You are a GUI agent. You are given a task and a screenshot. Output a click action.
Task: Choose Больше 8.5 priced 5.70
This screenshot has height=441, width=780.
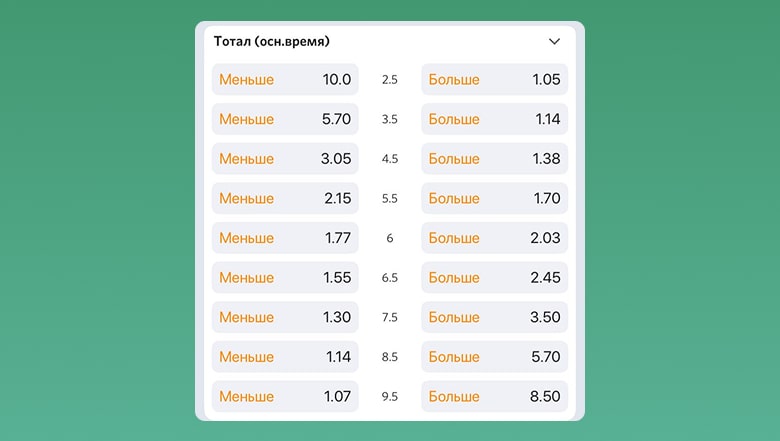(x=494, y=357)
